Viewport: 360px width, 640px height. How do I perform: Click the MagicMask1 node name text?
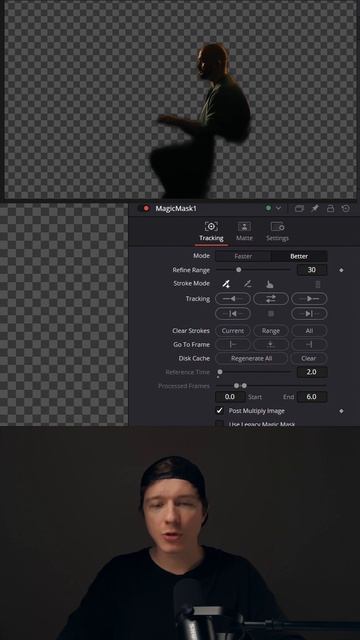(x=176, y=209)
